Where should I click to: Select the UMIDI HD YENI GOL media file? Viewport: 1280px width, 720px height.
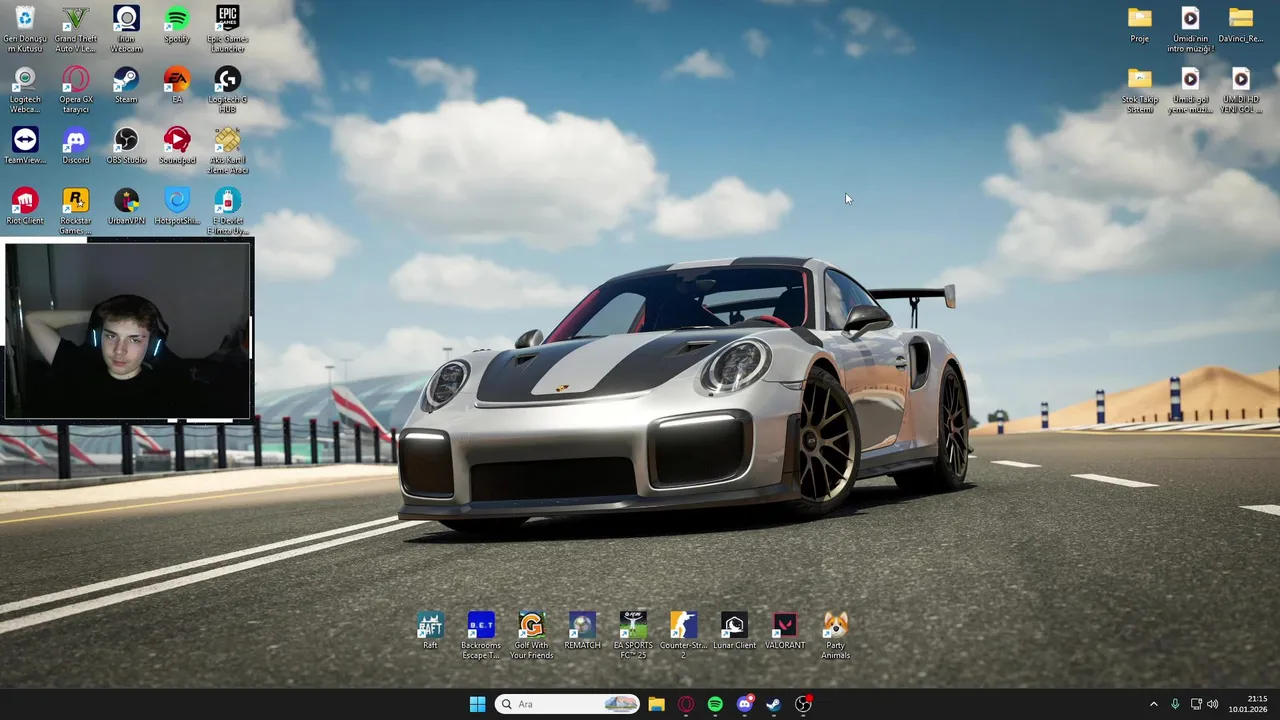1241,91
